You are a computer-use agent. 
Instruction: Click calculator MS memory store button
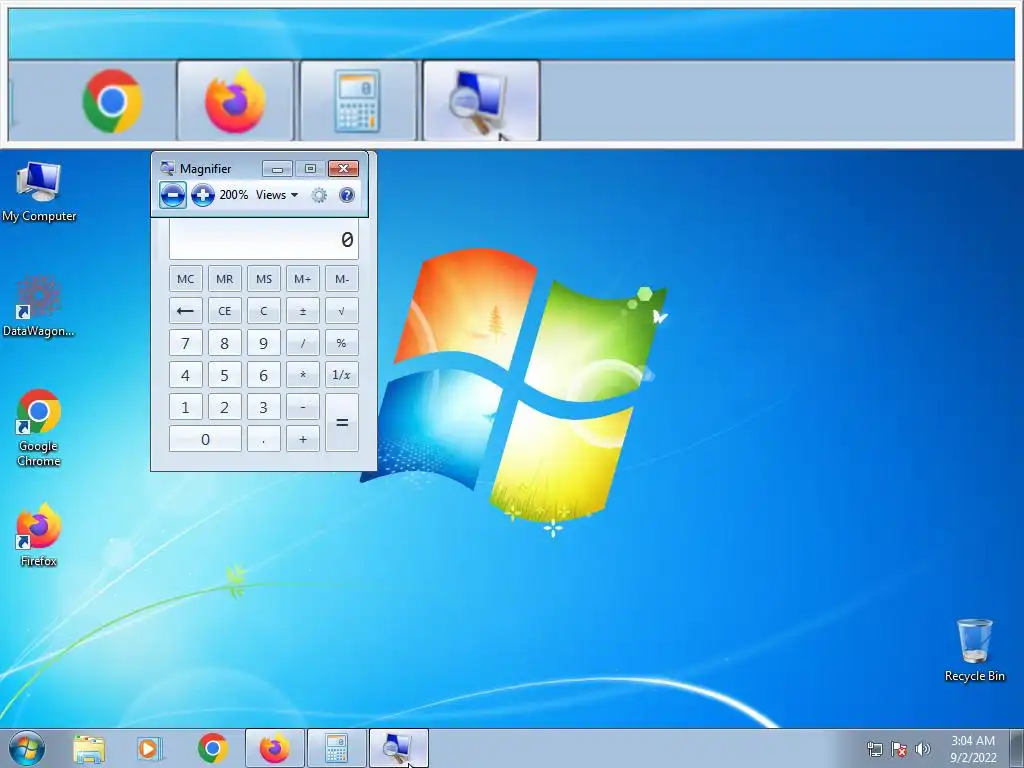[264, 279]
